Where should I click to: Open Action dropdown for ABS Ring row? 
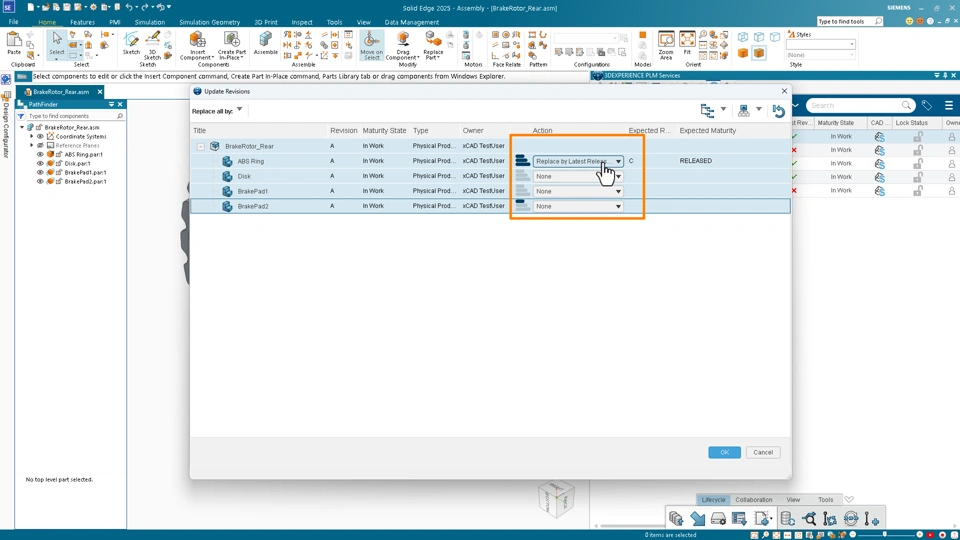(x=618, y=161)
